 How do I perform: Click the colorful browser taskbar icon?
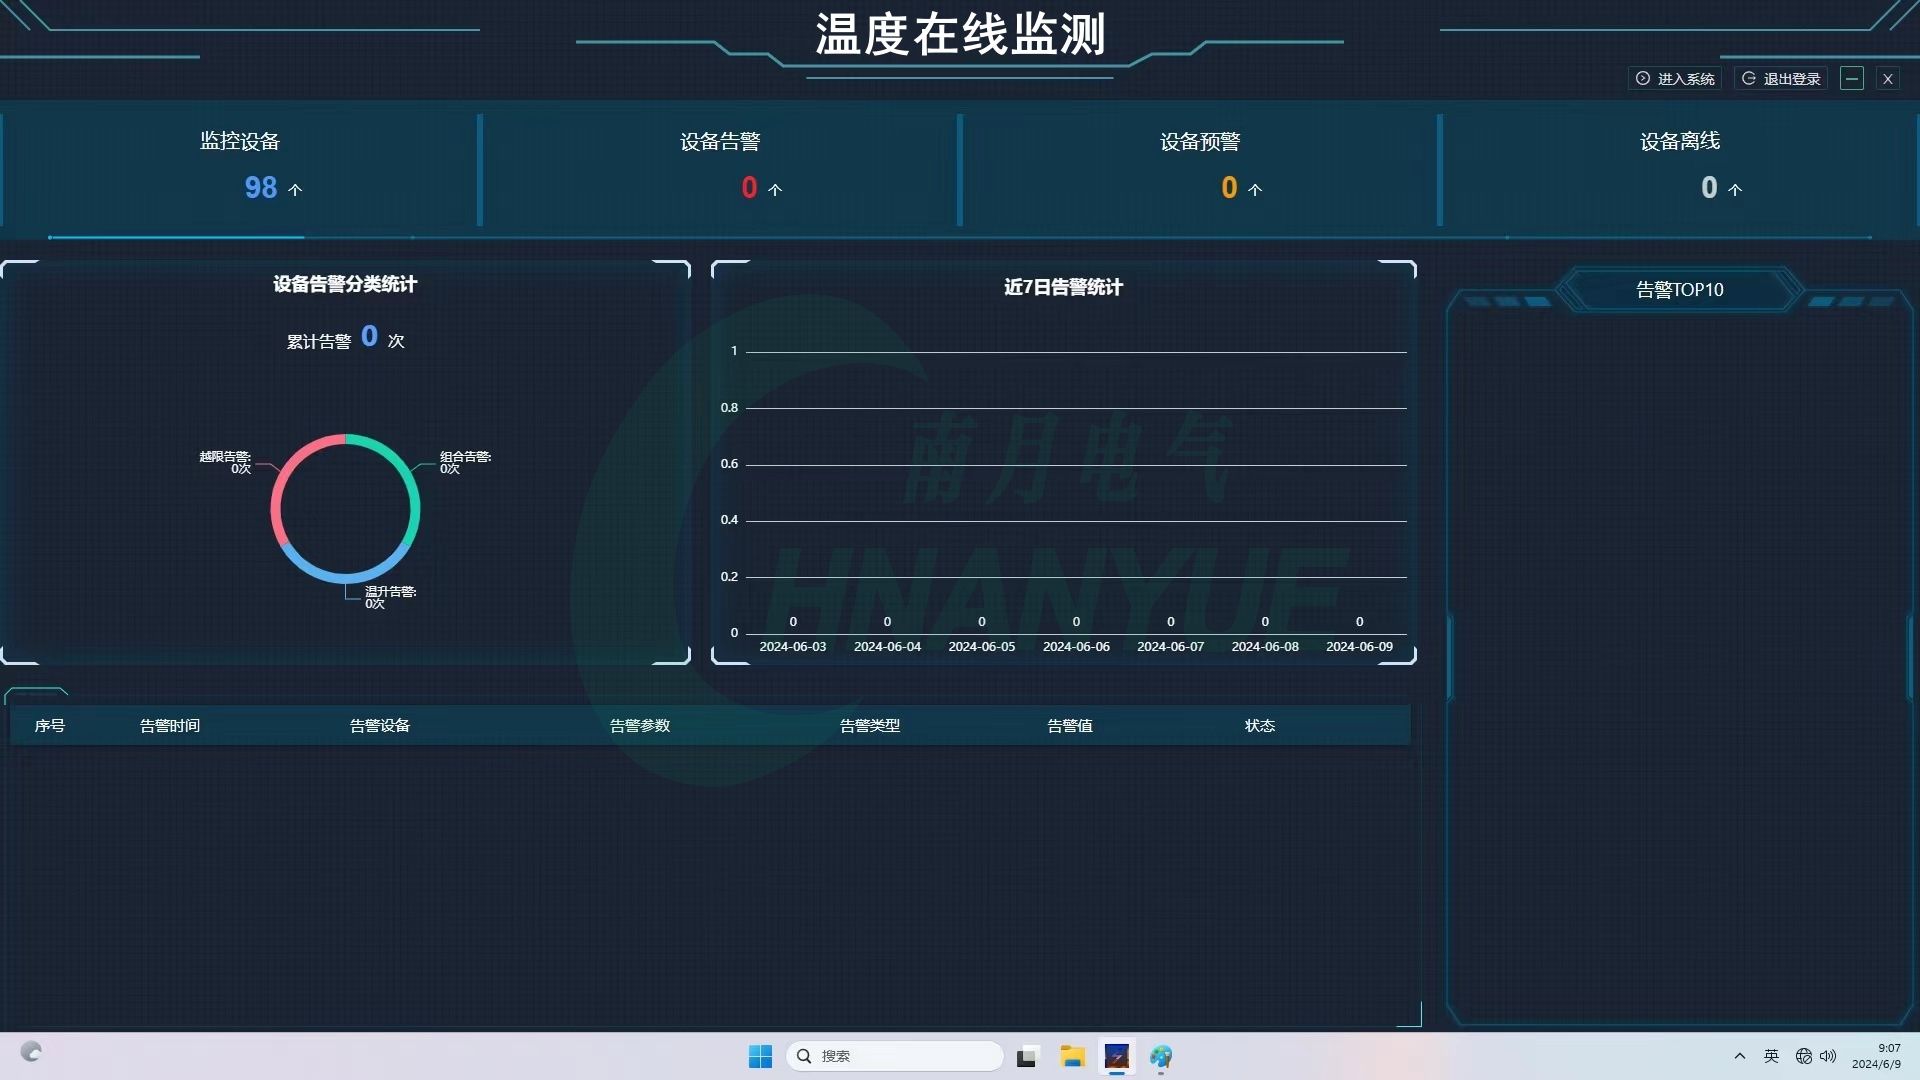coord(1160,1056)
